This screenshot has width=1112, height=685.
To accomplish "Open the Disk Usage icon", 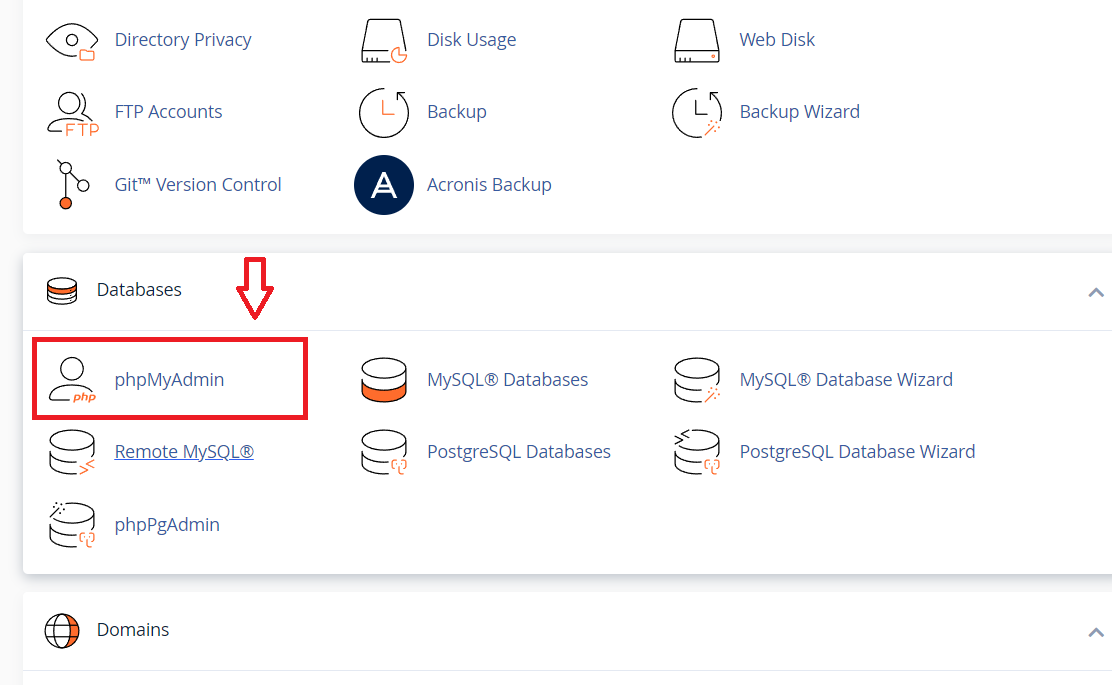I will coord(384,40).
